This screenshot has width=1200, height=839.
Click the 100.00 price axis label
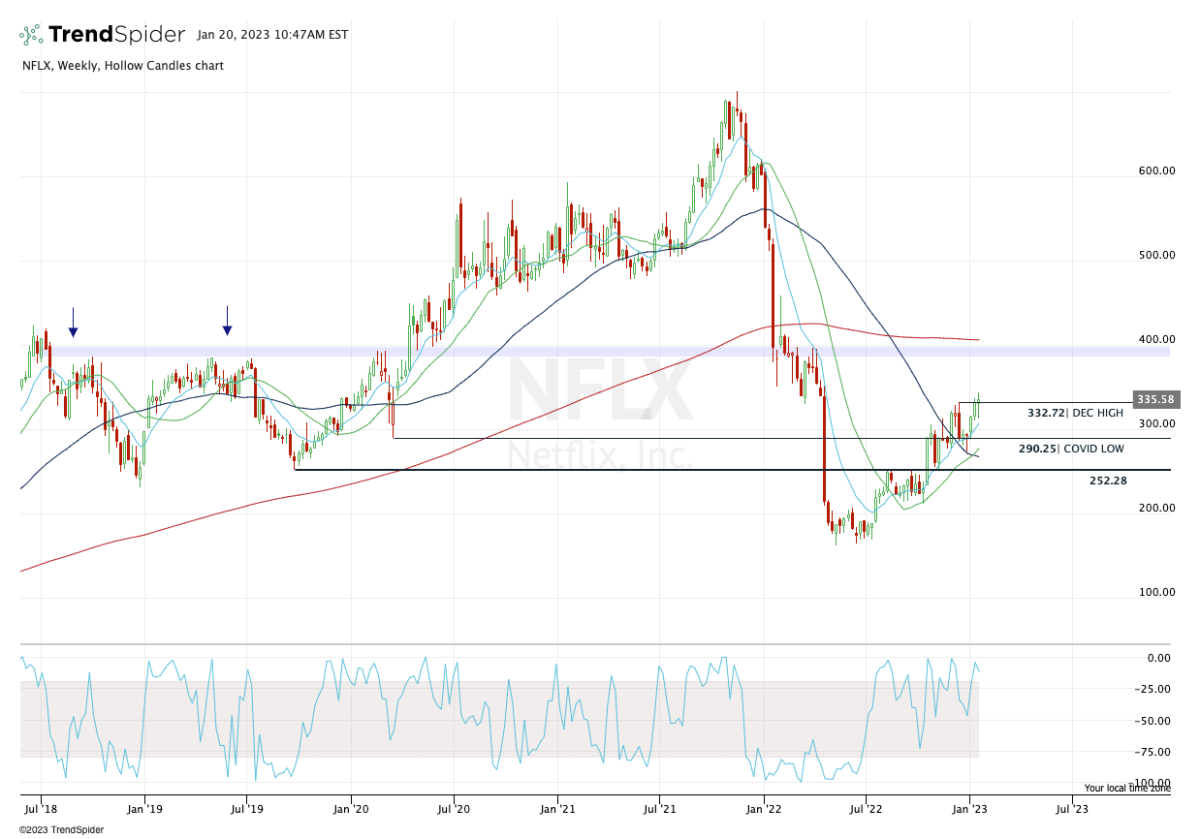click(1157, 592)
